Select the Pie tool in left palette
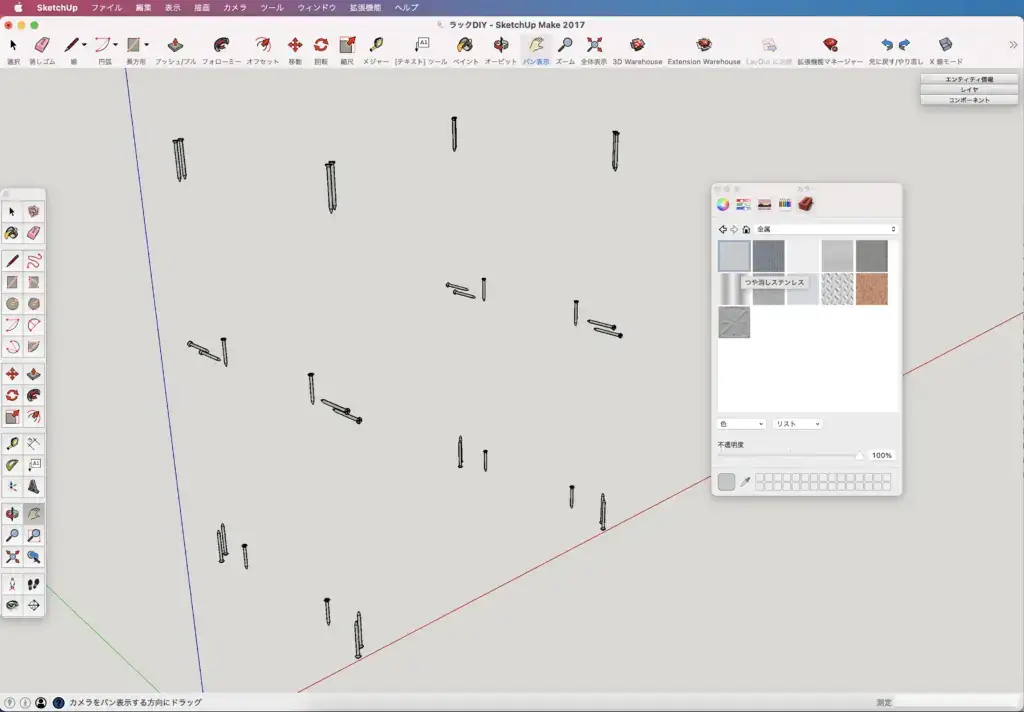1024x712 pixels. (x=33, y=346)
